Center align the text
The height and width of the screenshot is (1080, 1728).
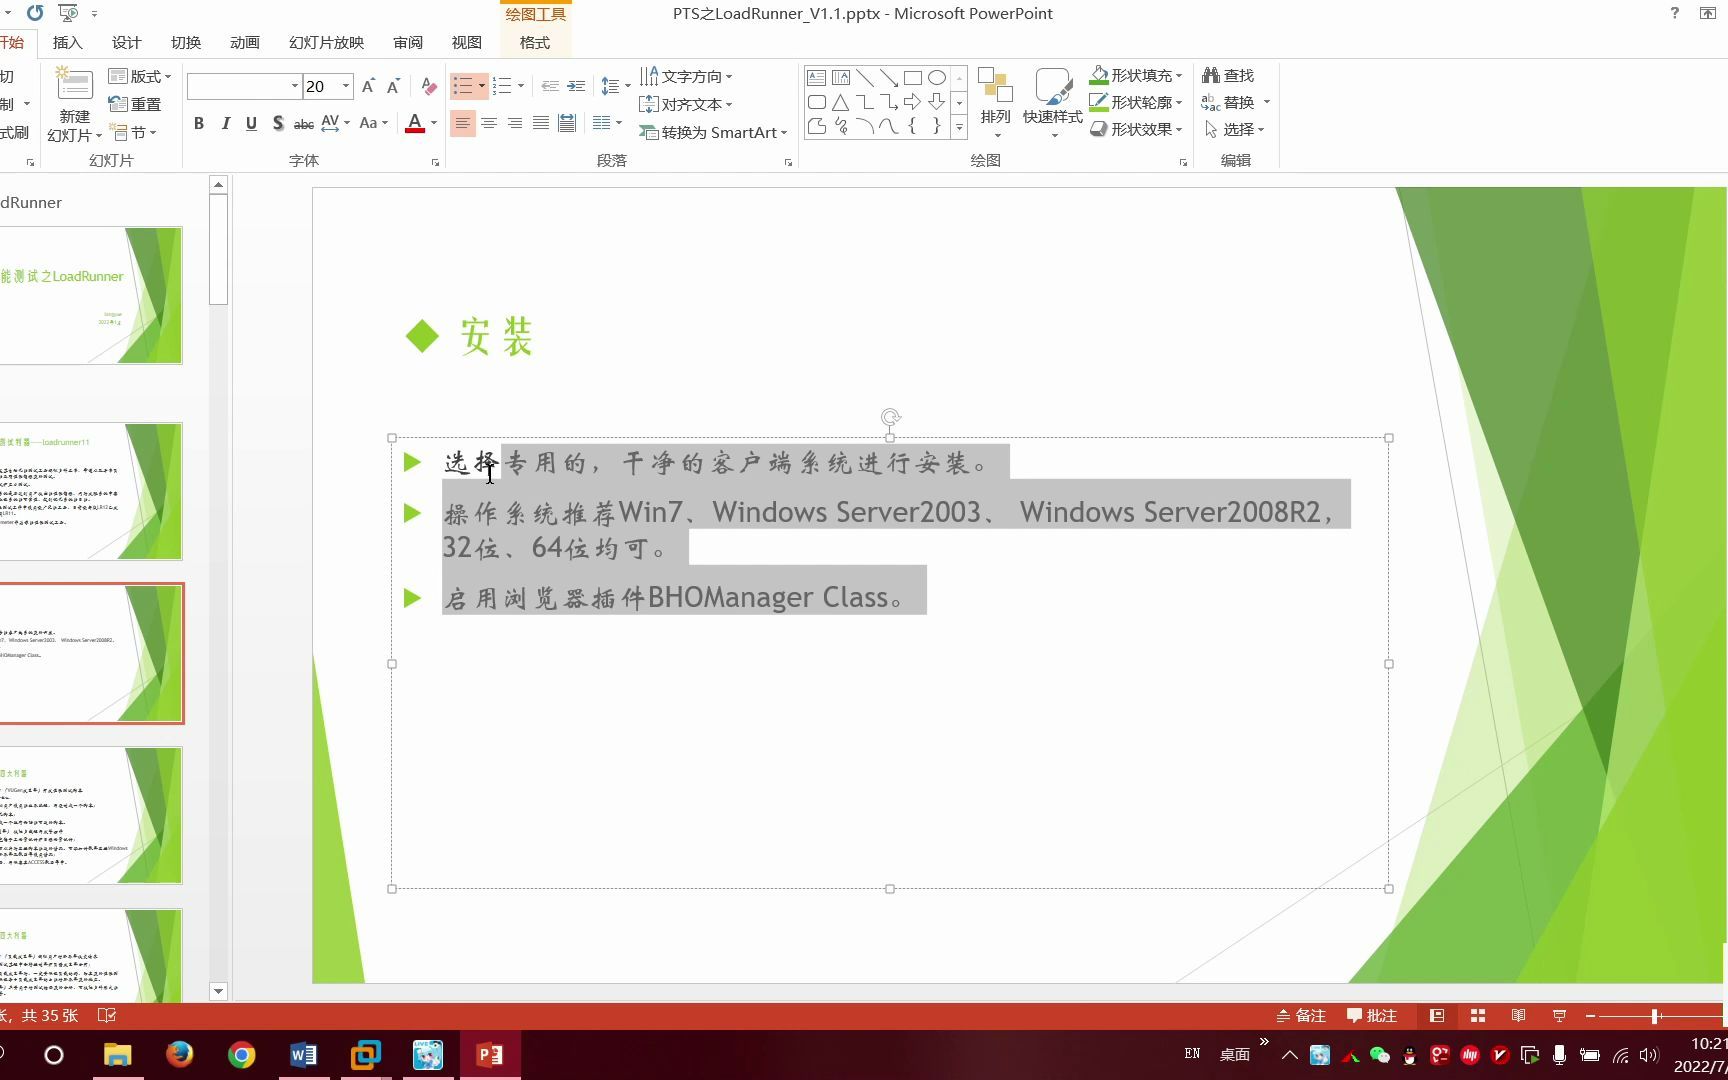coord(489,123)
